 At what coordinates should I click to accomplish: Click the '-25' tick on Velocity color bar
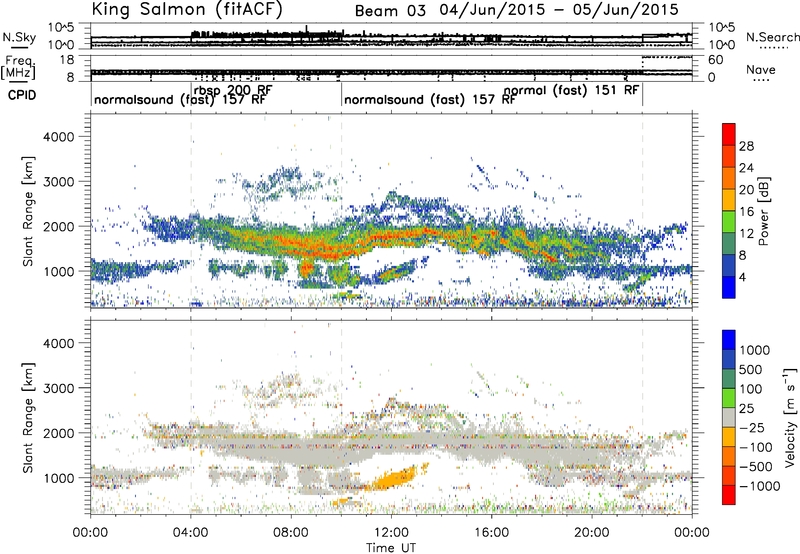751,428
